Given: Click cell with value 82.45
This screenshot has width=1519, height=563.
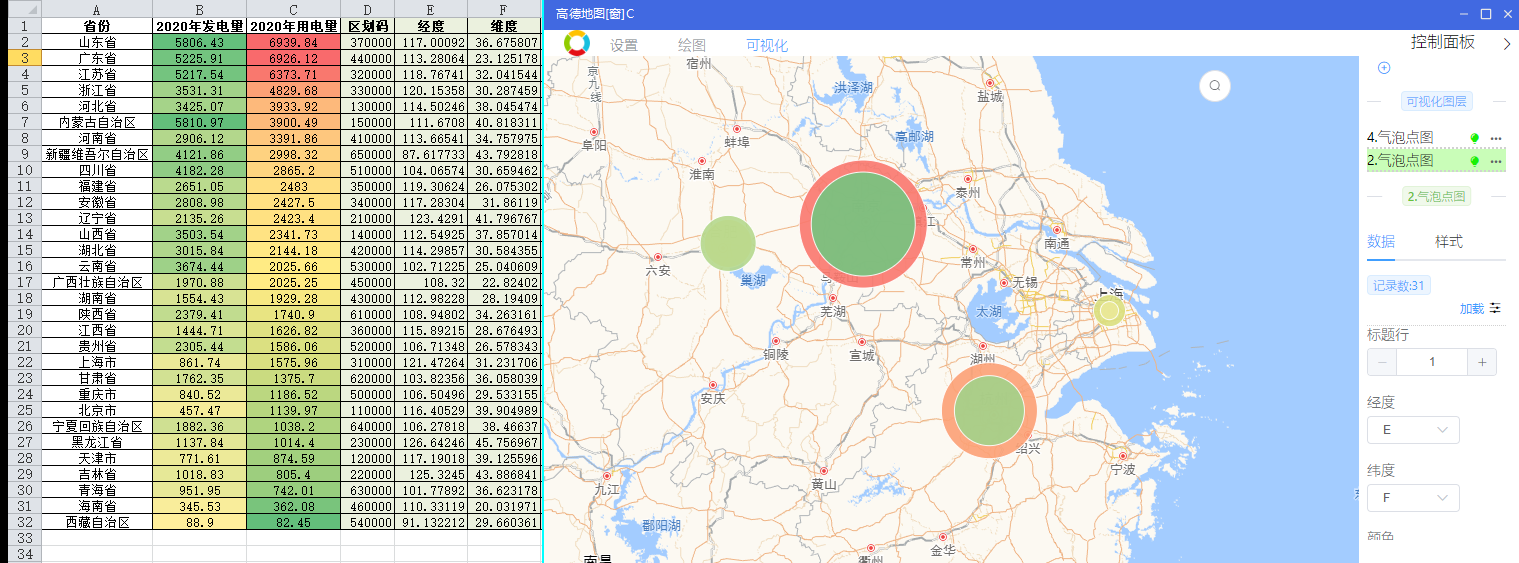Looking at the screenshot, I should click(x=293, y=522).
